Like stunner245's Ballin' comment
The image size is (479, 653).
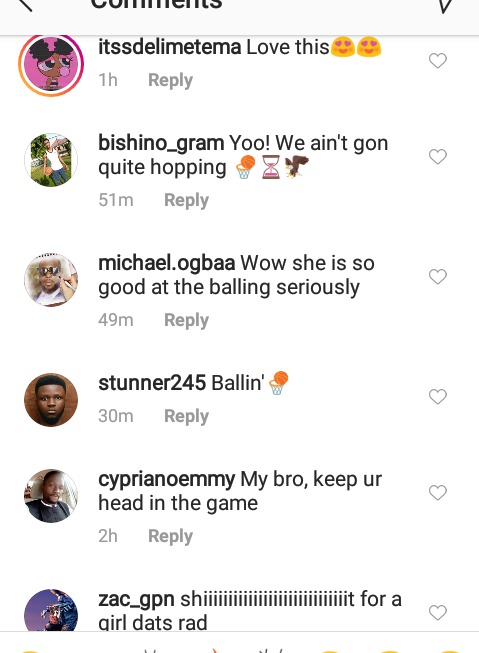(x=437, y=396)
